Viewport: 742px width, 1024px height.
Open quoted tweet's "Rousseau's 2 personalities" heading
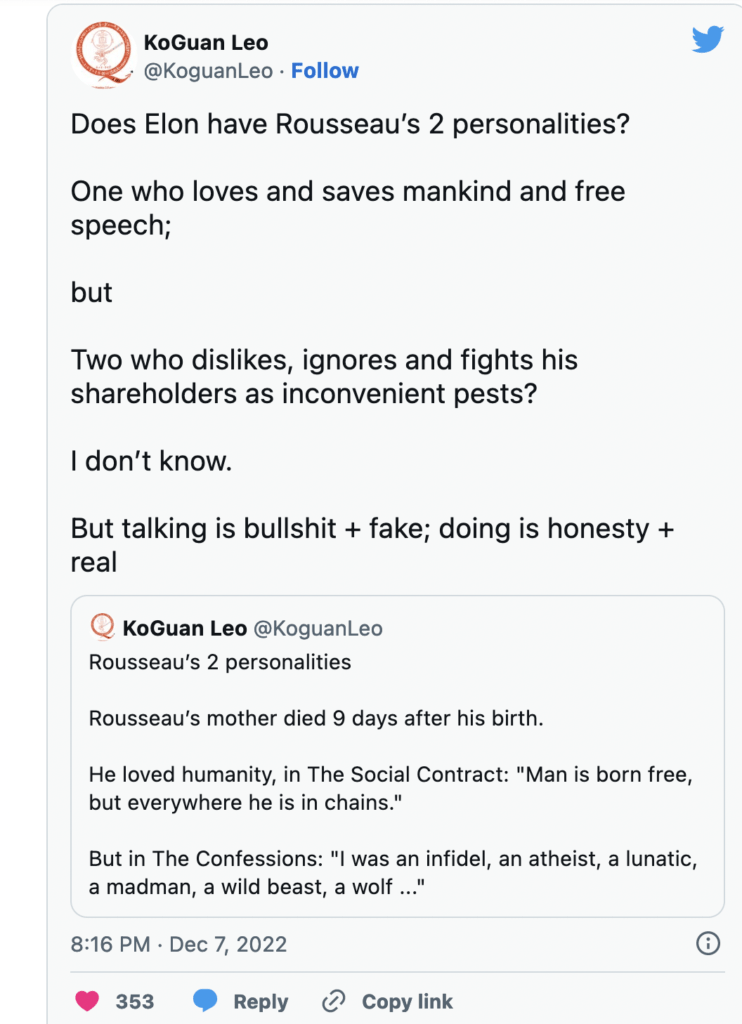(220, 662)
